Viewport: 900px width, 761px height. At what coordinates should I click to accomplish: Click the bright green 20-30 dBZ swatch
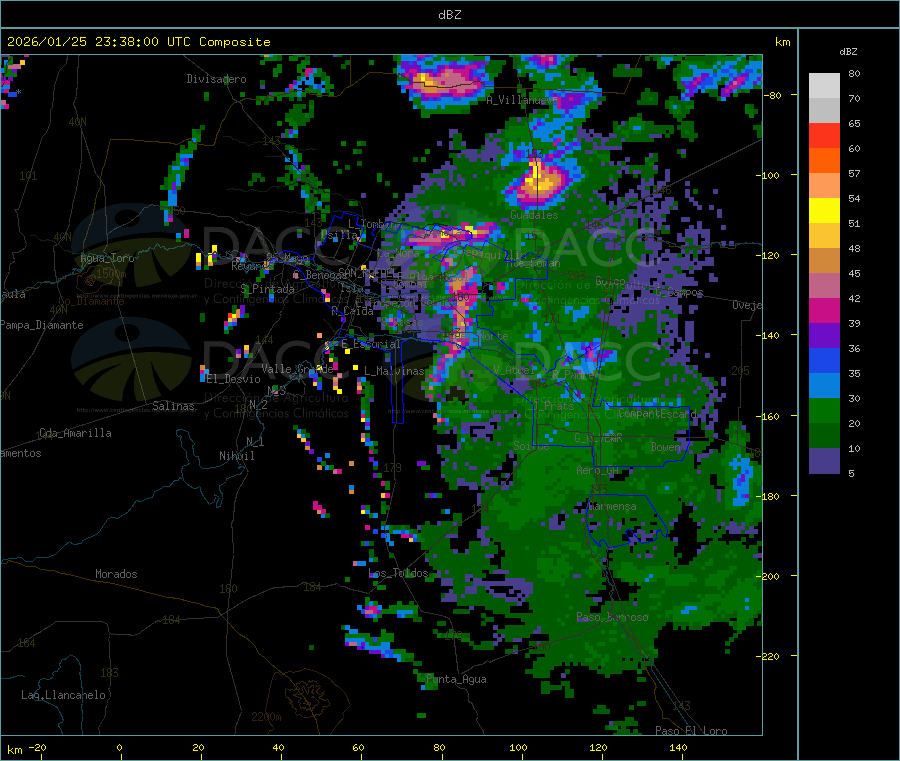(x=824, y=411)
